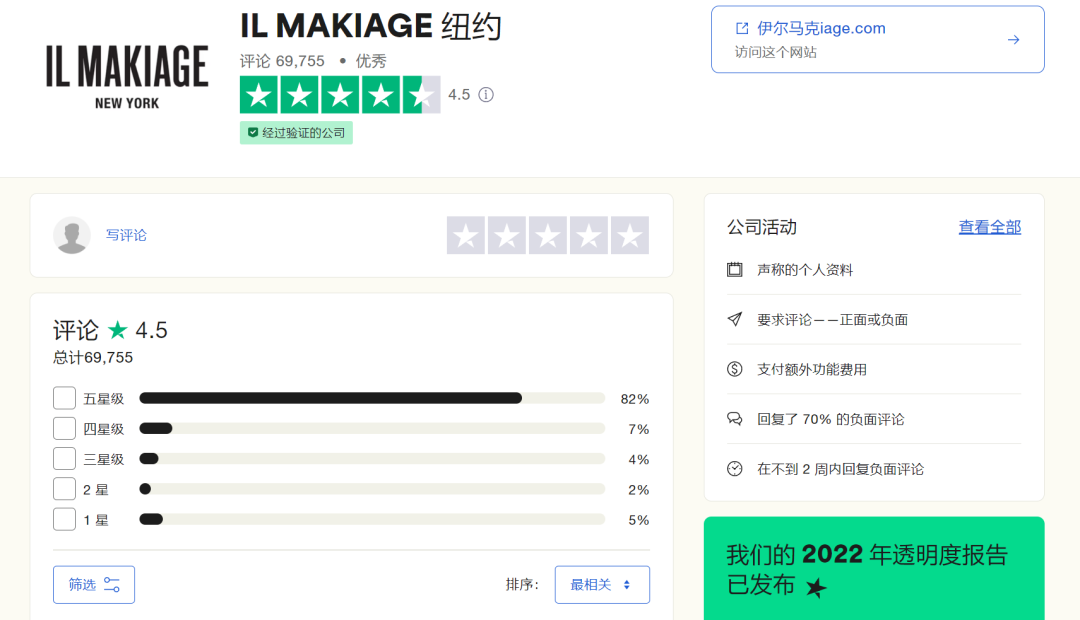Screen dimensions: 1080x620
Task: Click the chat bubbles icon for 回复了 70%
Action: (x=735, y=419)
